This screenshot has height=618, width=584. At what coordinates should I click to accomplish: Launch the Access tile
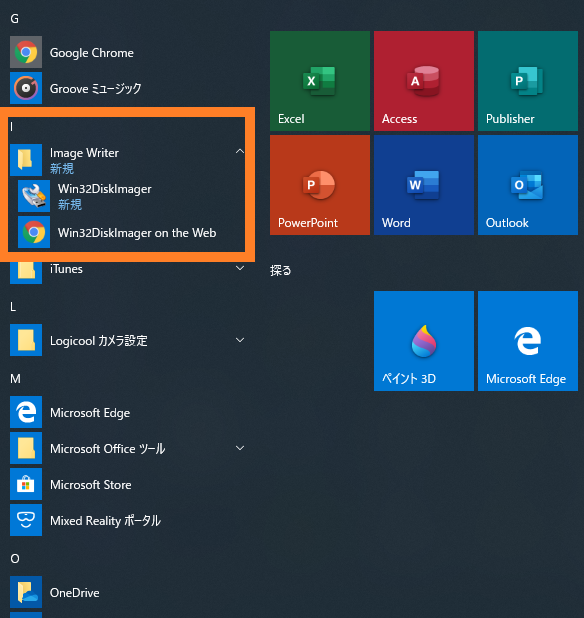tap(424, 81)
